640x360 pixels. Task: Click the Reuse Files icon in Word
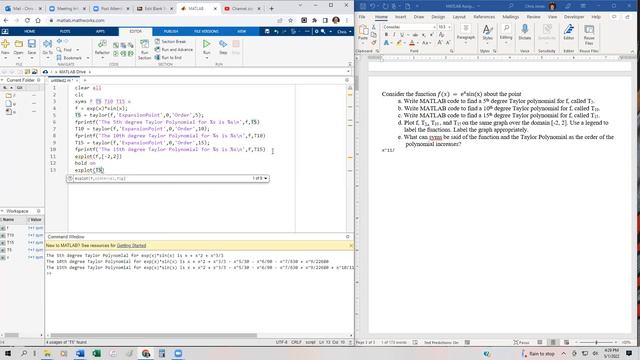pyautogui.click(x=589, y=29)
